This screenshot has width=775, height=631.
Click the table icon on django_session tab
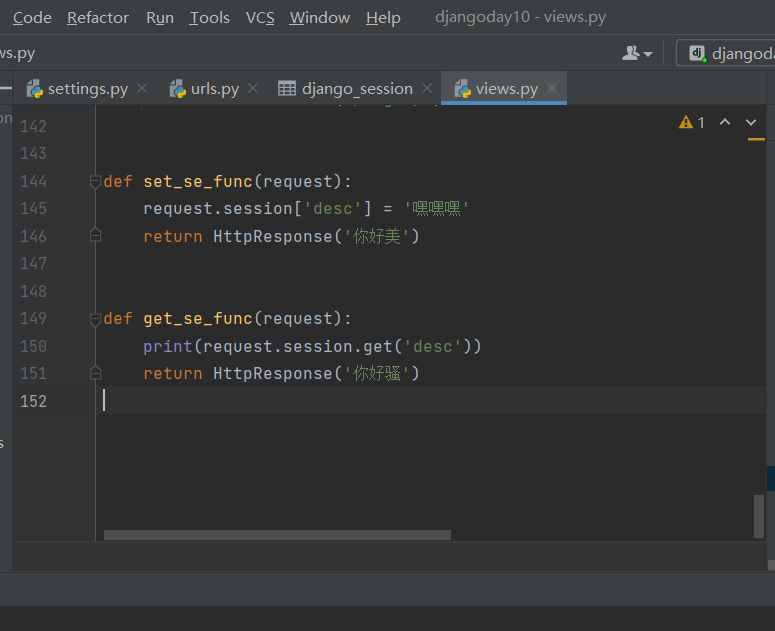pyautogui.click(x=287, y=88)
